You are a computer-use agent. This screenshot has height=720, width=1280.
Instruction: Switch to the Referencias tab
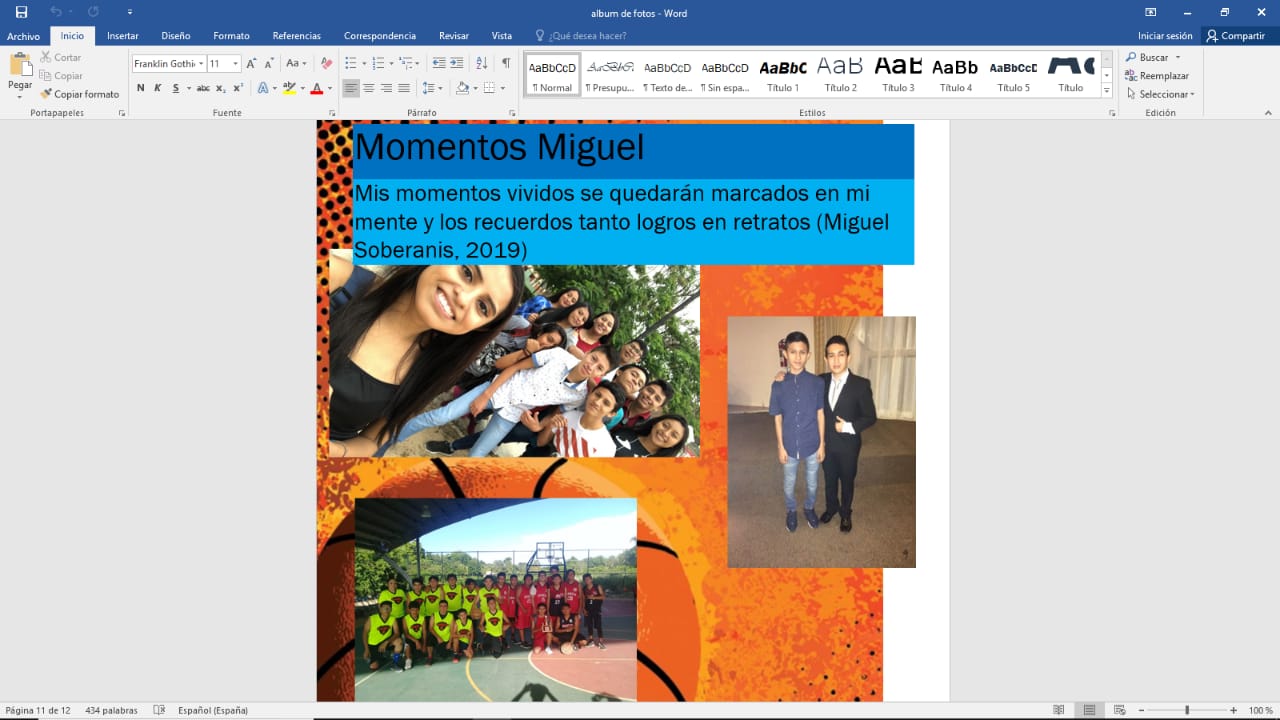click(297, 36)
